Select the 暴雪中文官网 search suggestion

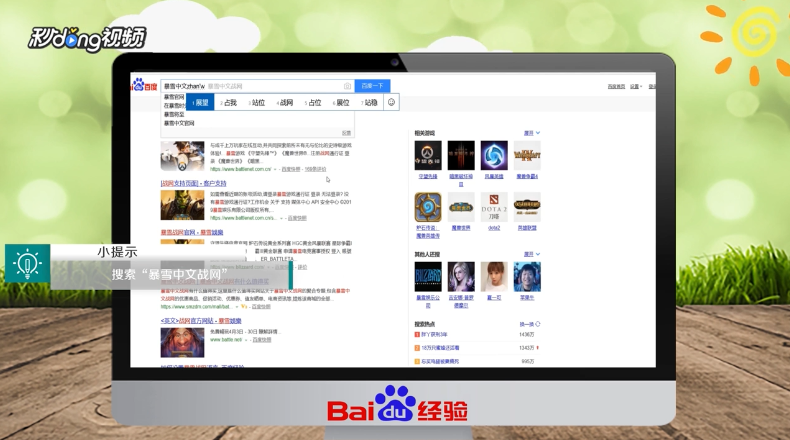coord(179,123)
